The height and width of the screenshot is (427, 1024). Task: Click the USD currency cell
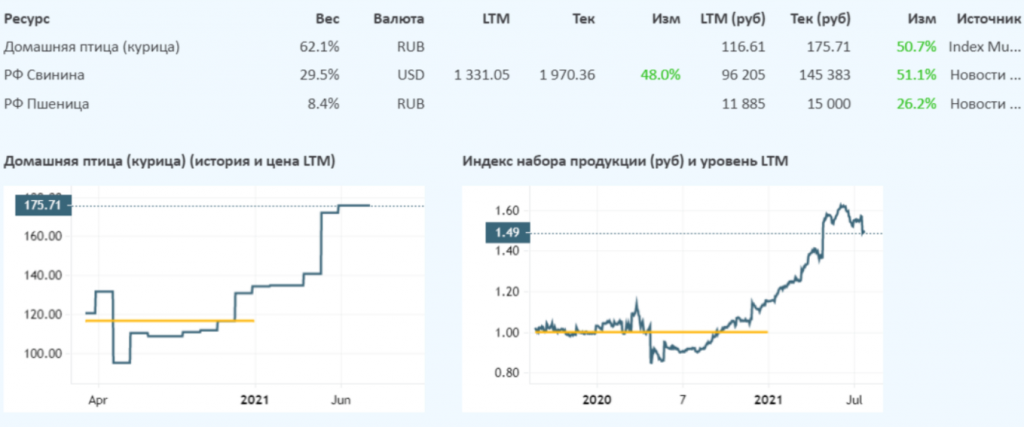410,75
